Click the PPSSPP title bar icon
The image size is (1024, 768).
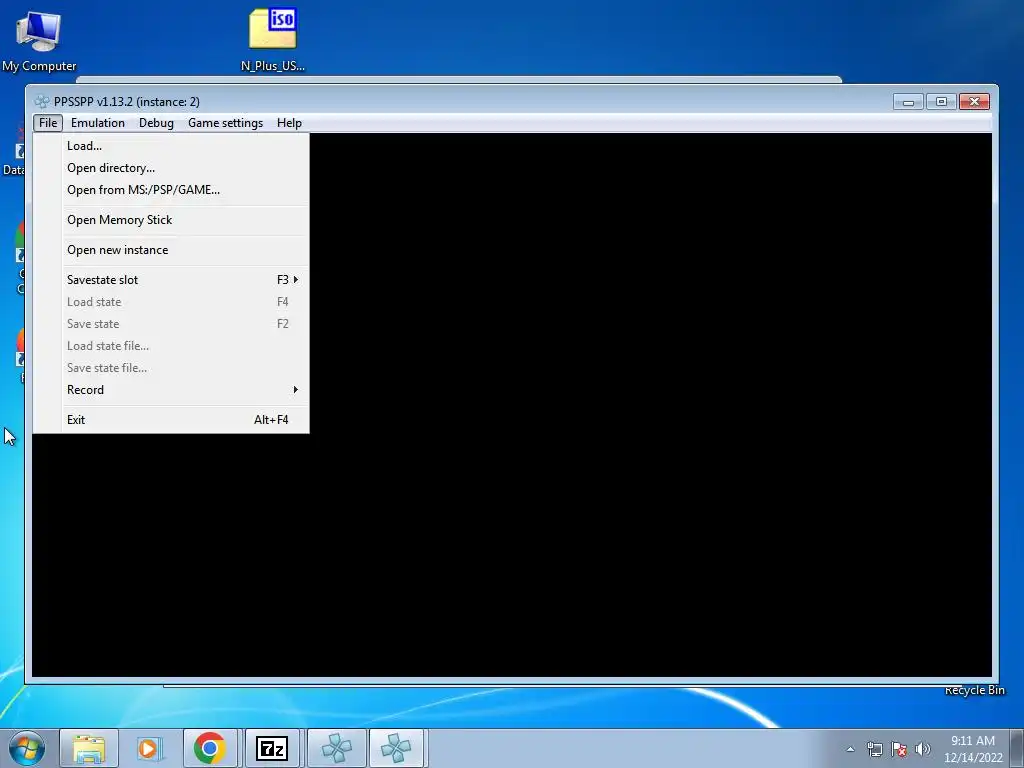point(42,102)
